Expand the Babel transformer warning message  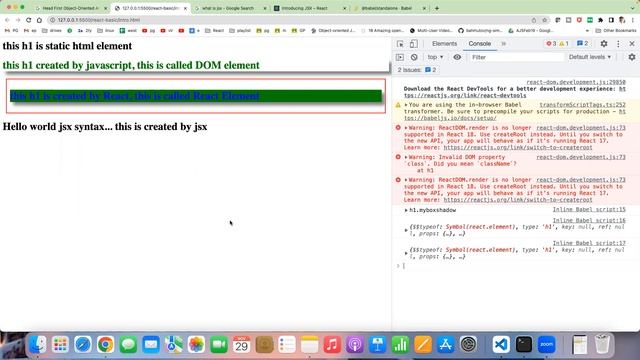[406, 105]
